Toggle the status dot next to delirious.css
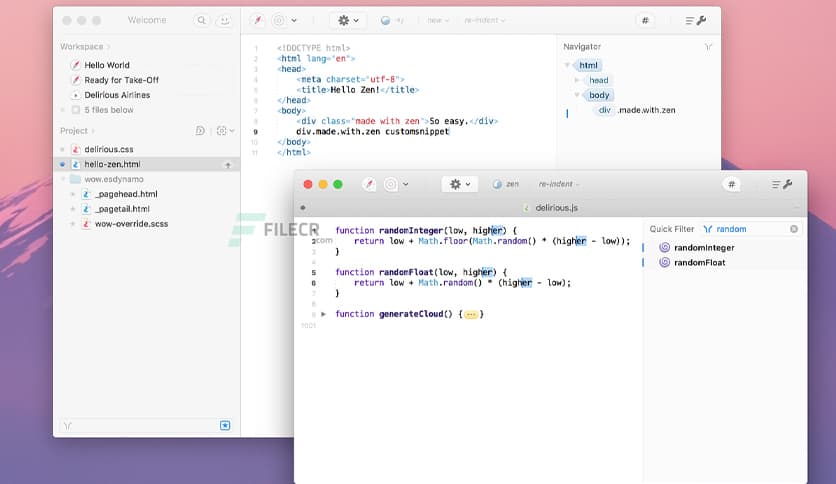 coord(62,149)
